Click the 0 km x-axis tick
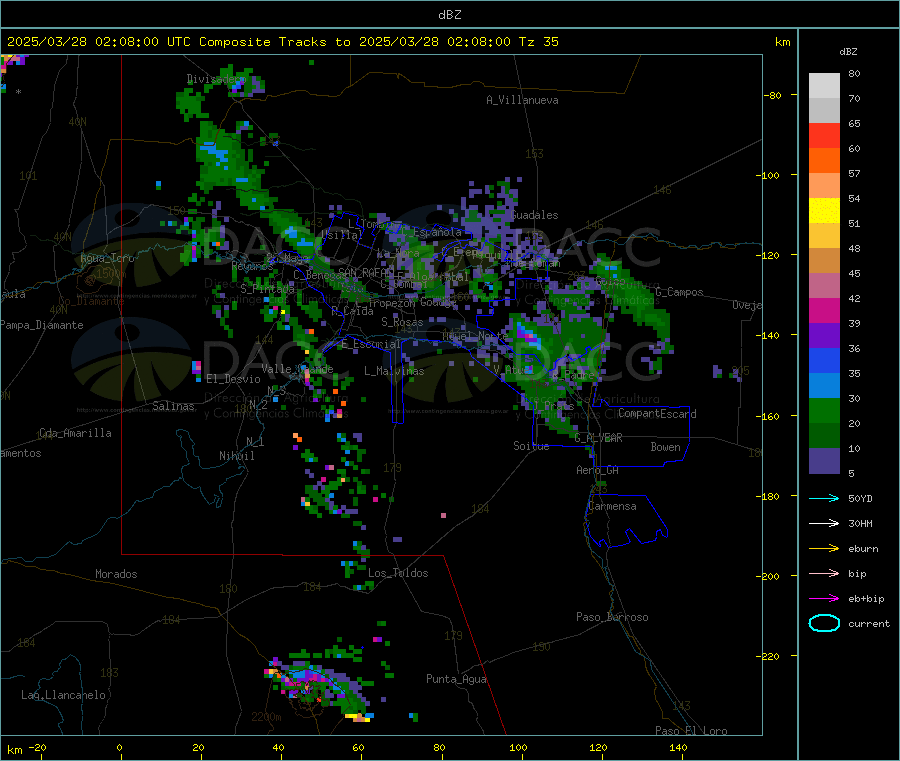 (119, 747)
